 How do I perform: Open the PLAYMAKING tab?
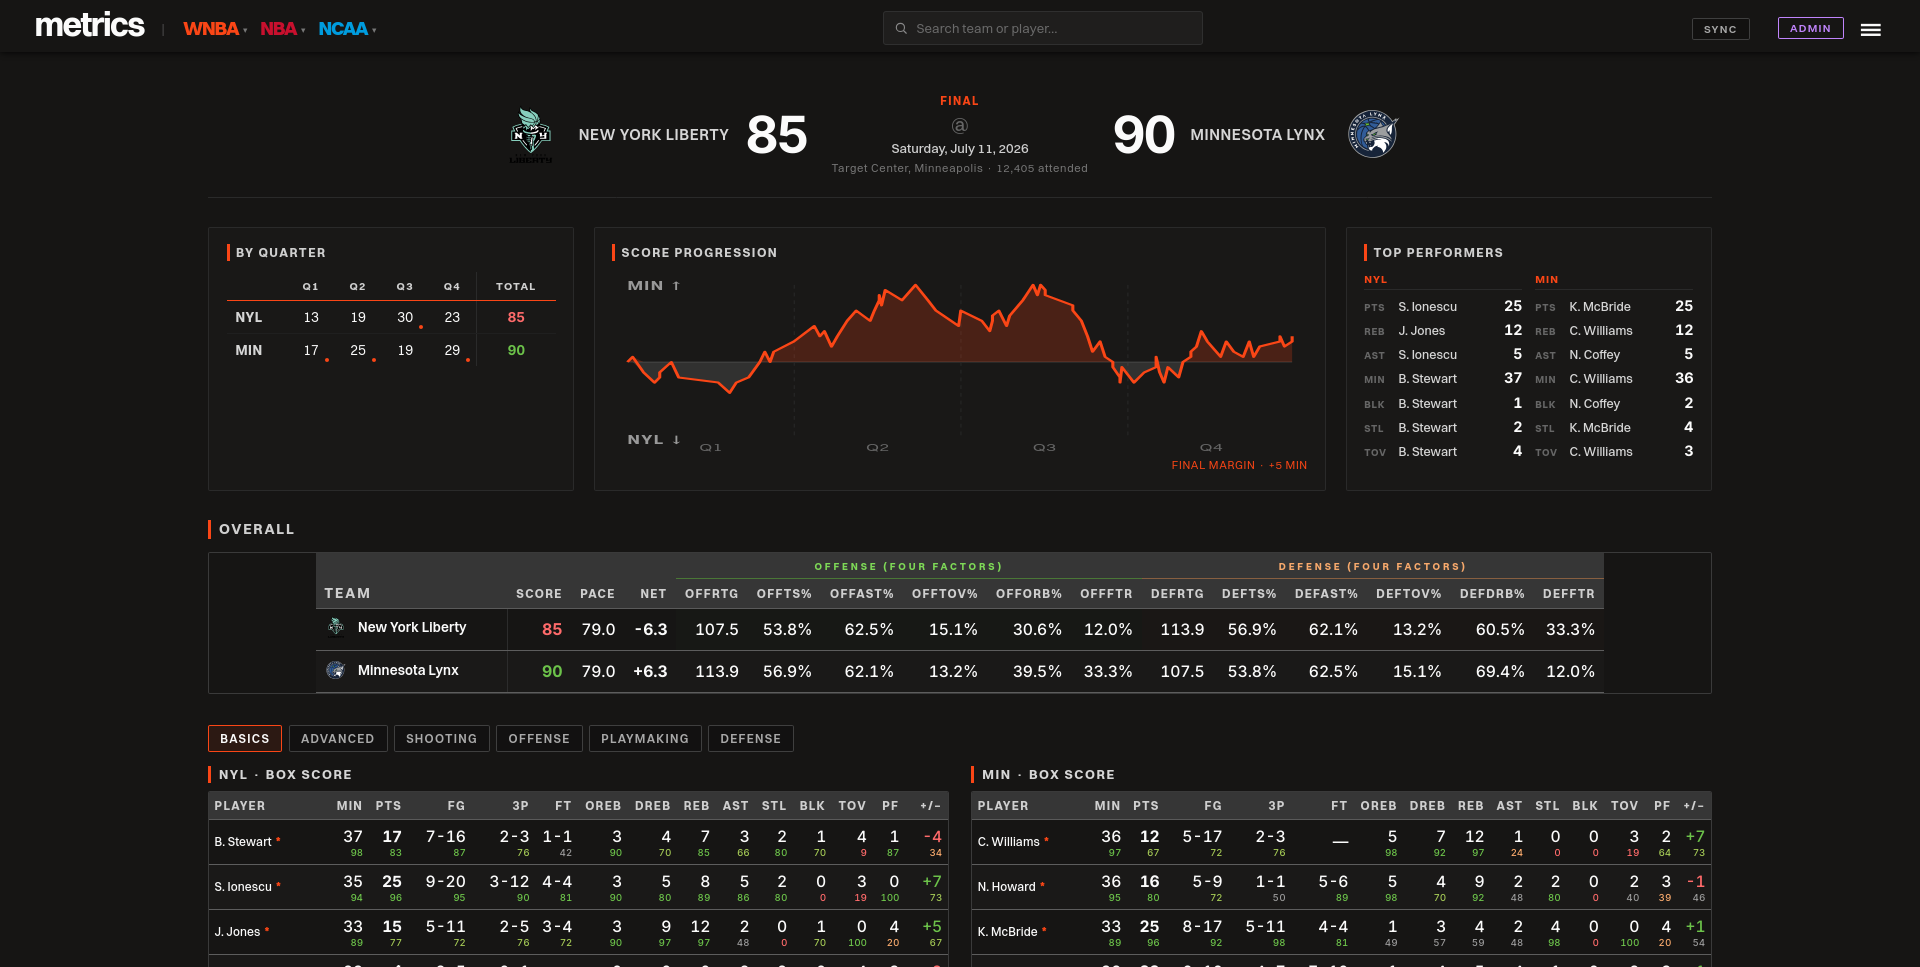pos(645,738)
